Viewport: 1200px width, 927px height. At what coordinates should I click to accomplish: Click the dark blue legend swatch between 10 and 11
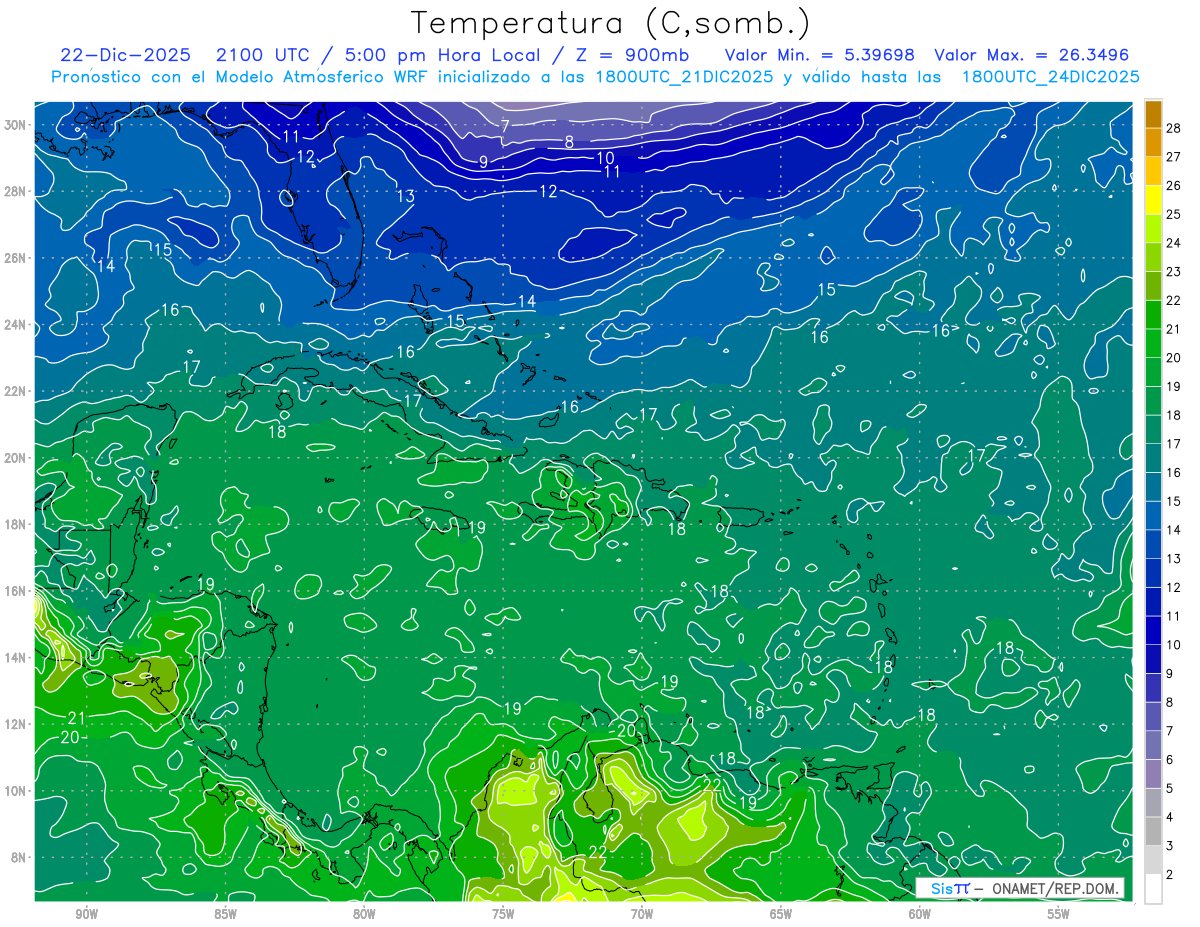(x=1154, y=631)
